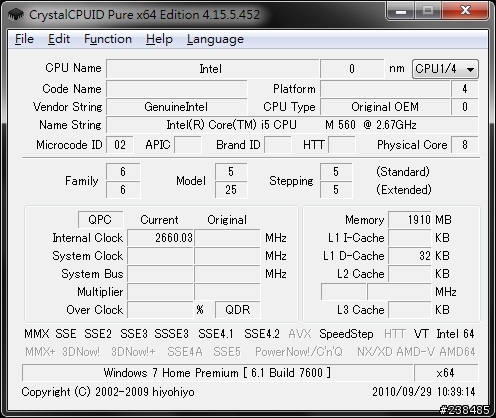Click the Windows 7 Home Premium OS field

pyautogui.click(x=217, y=372)
